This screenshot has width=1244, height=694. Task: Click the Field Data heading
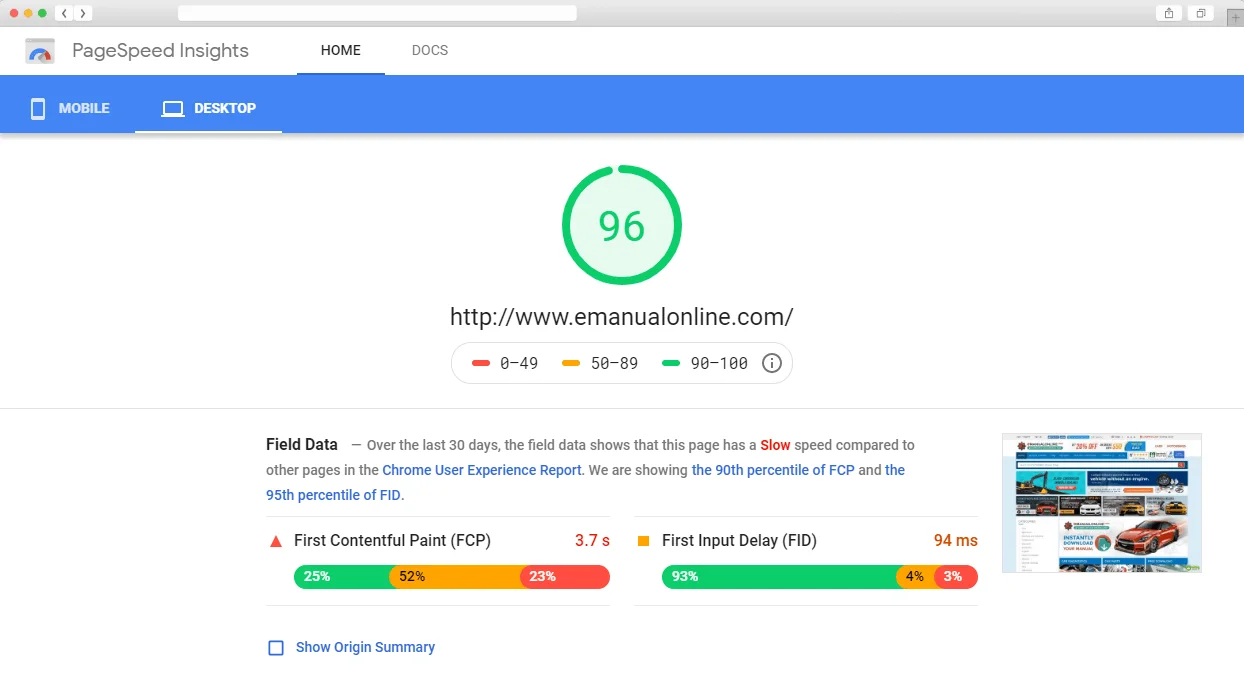click(x=302, y=445)
